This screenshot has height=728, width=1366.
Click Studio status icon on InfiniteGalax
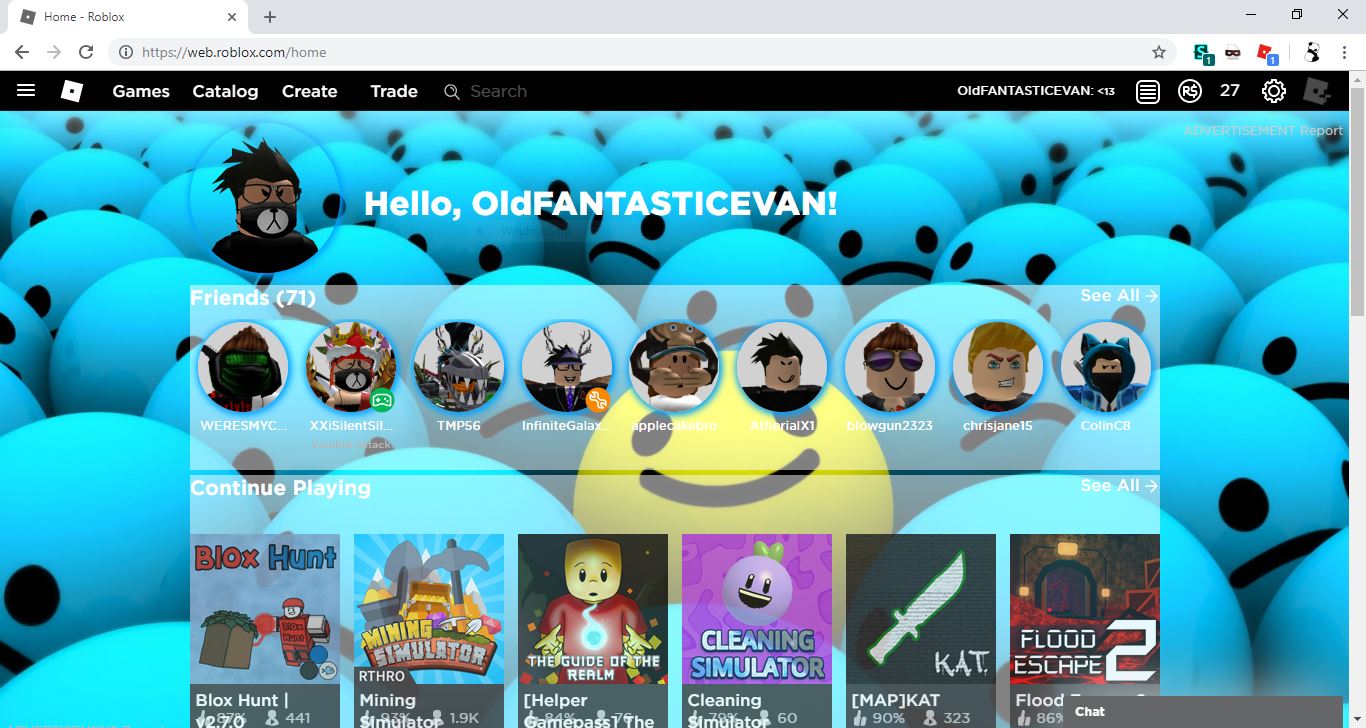[x=598, y=400]
